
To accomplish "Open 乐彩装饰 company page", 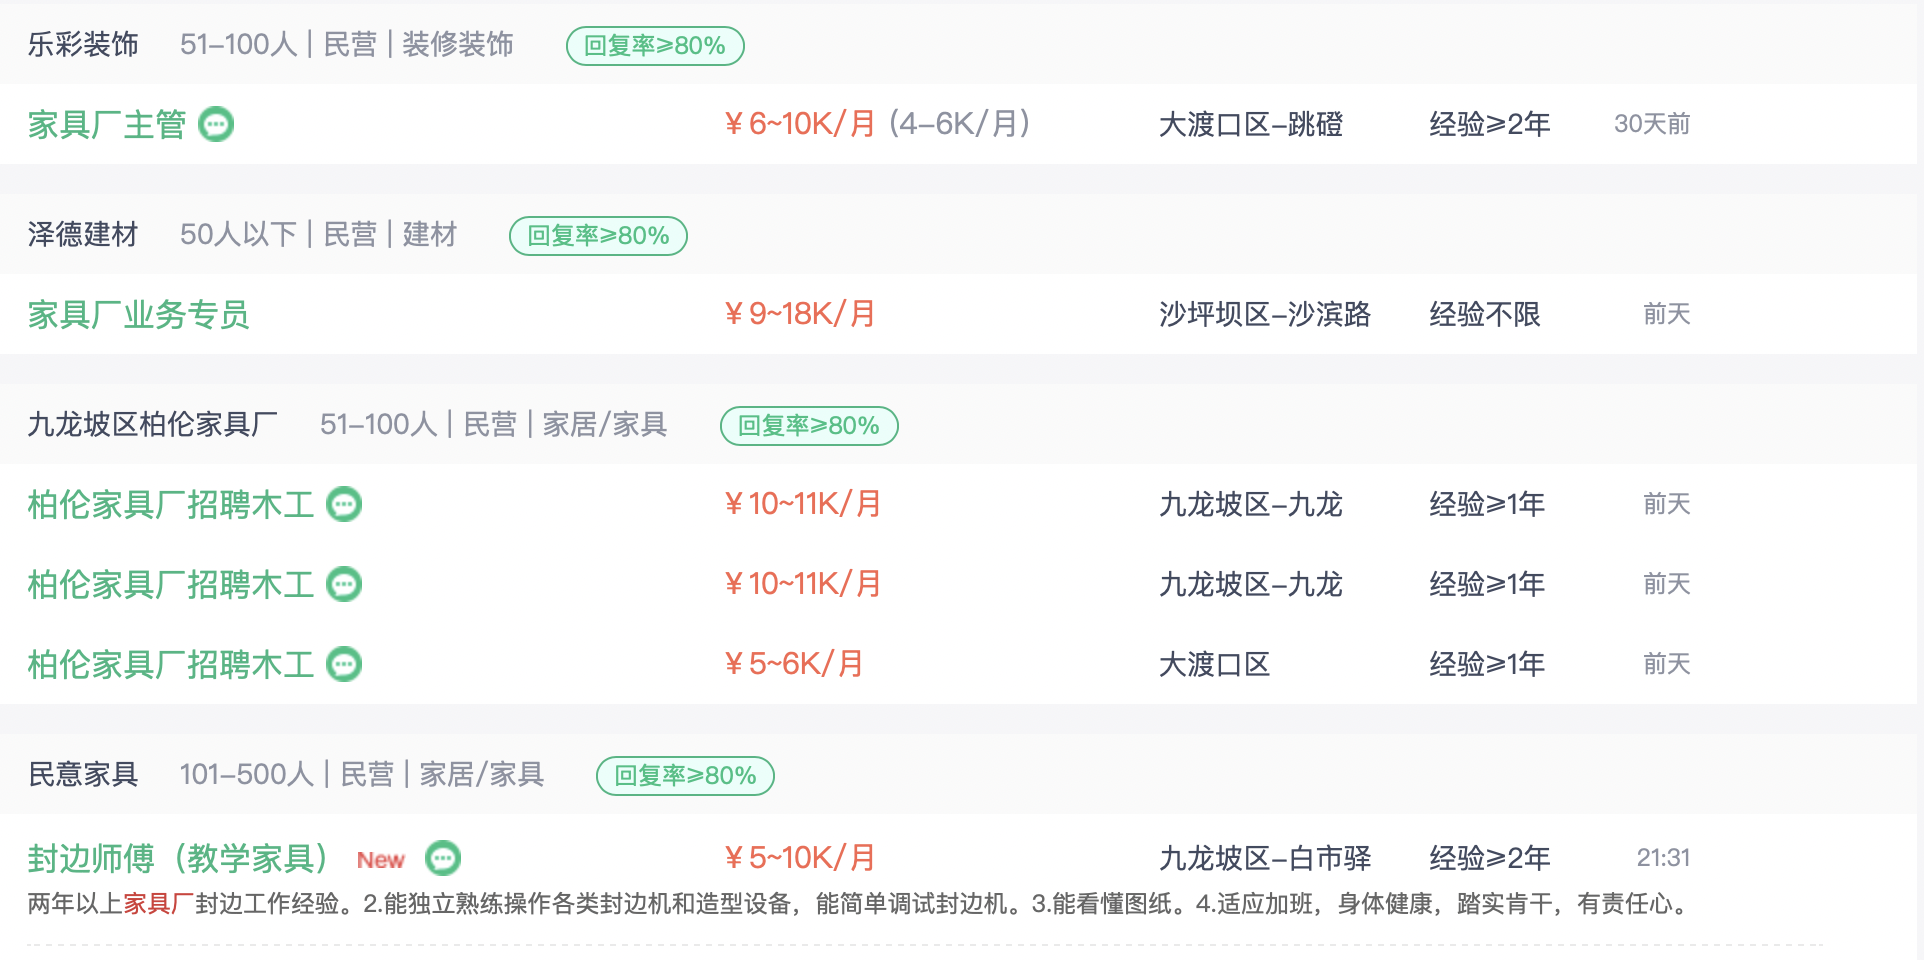I will coord(83,45).
